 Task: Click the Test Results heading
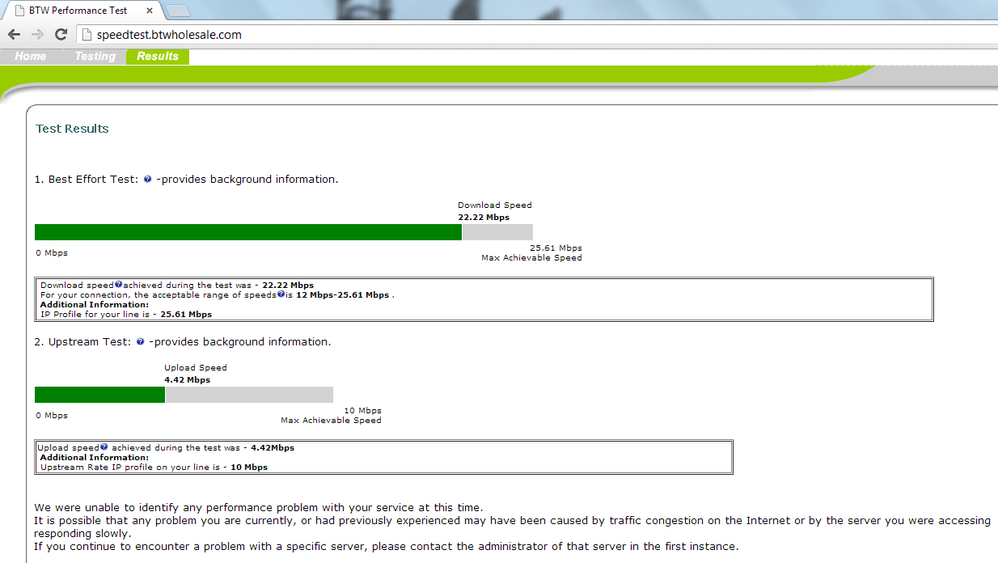[72, 129]
